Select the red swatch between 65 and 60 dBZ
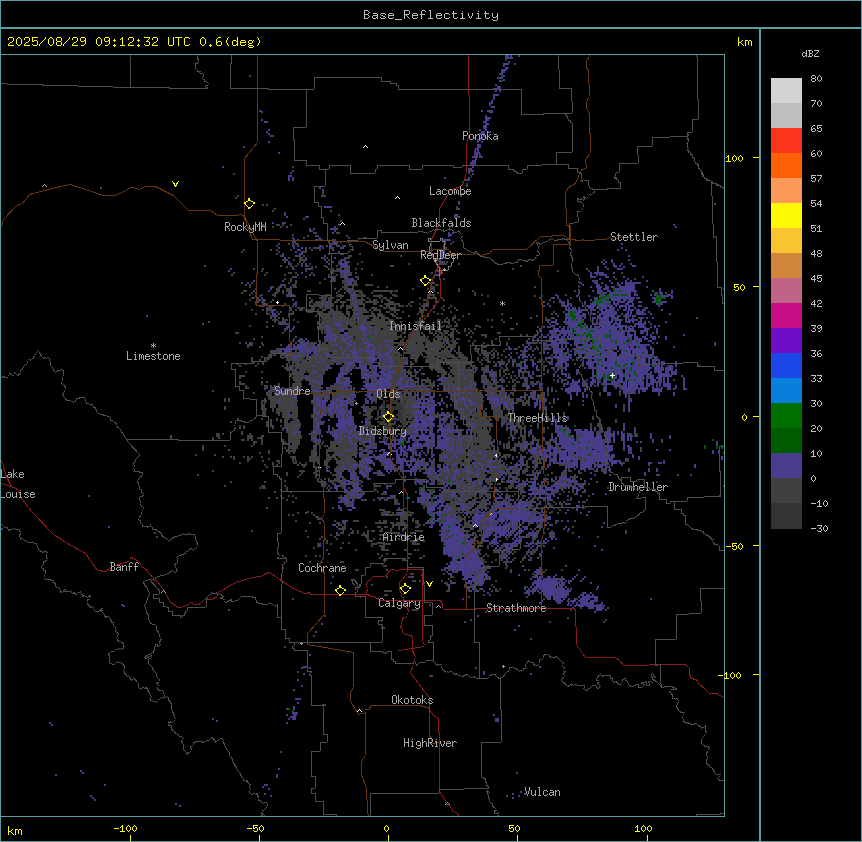The image size is (862, 842). pyautogui.click(x=786, y=141)
